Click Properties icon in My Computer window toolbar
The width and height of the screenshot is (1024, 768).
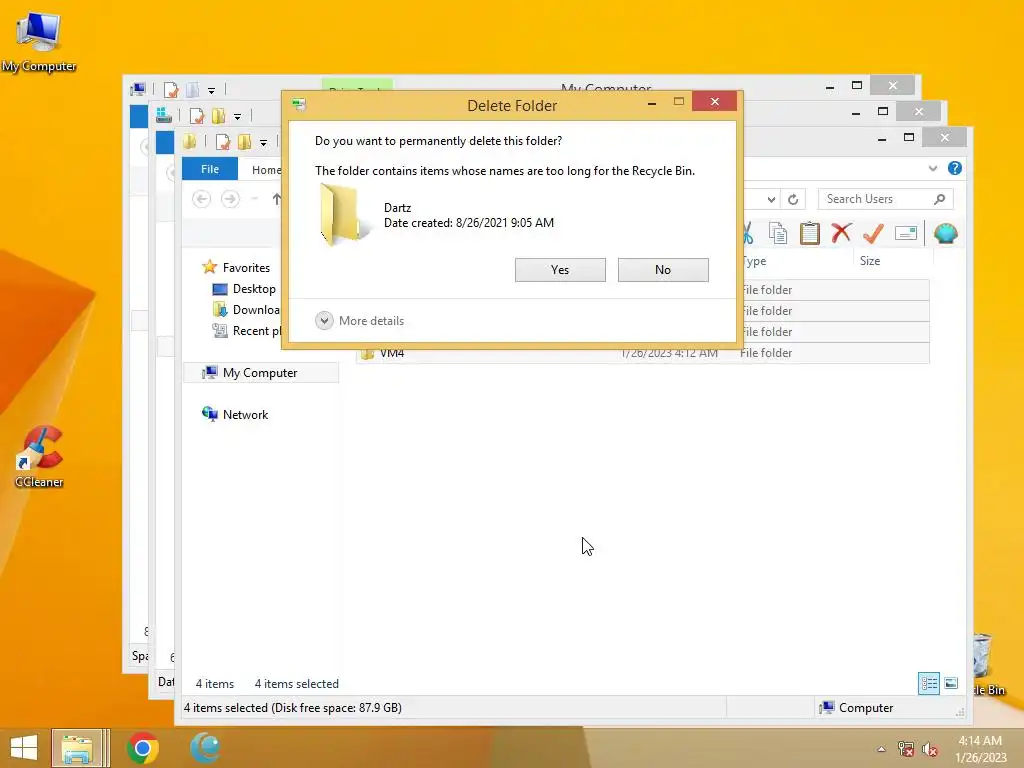171,89
